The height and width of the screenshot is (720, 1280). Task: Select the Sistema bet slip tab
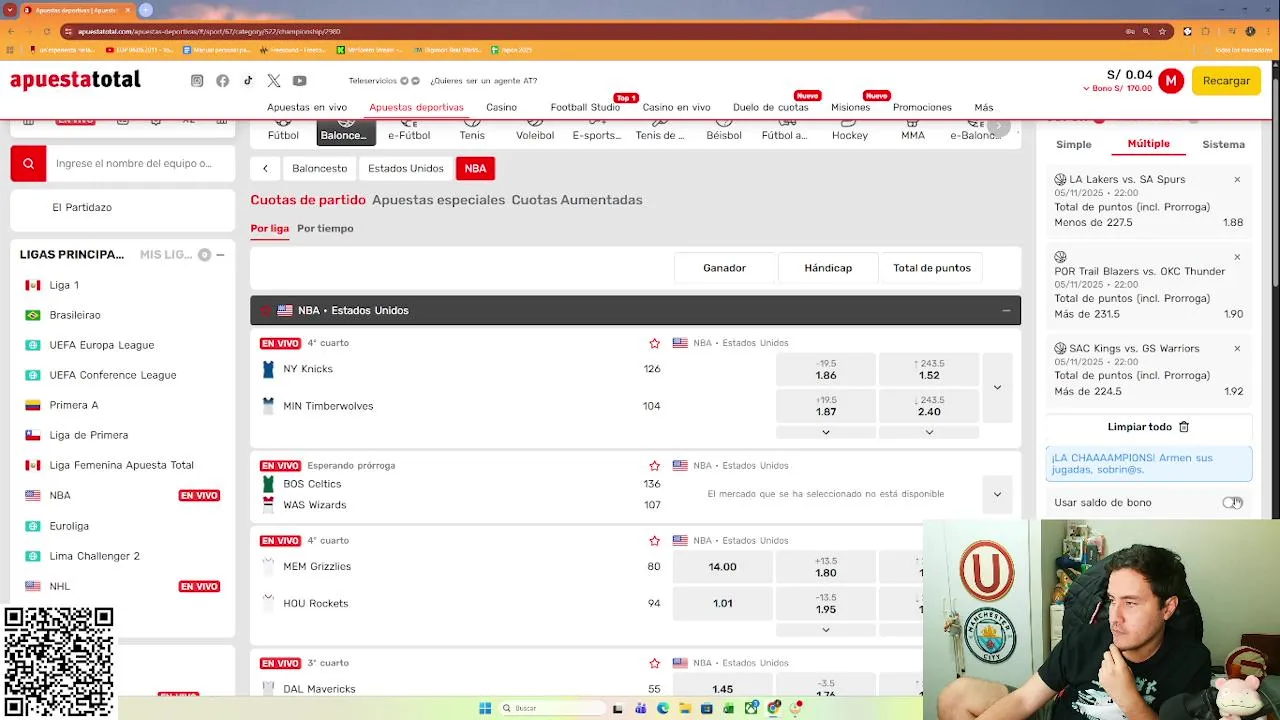coord(1223,144)
